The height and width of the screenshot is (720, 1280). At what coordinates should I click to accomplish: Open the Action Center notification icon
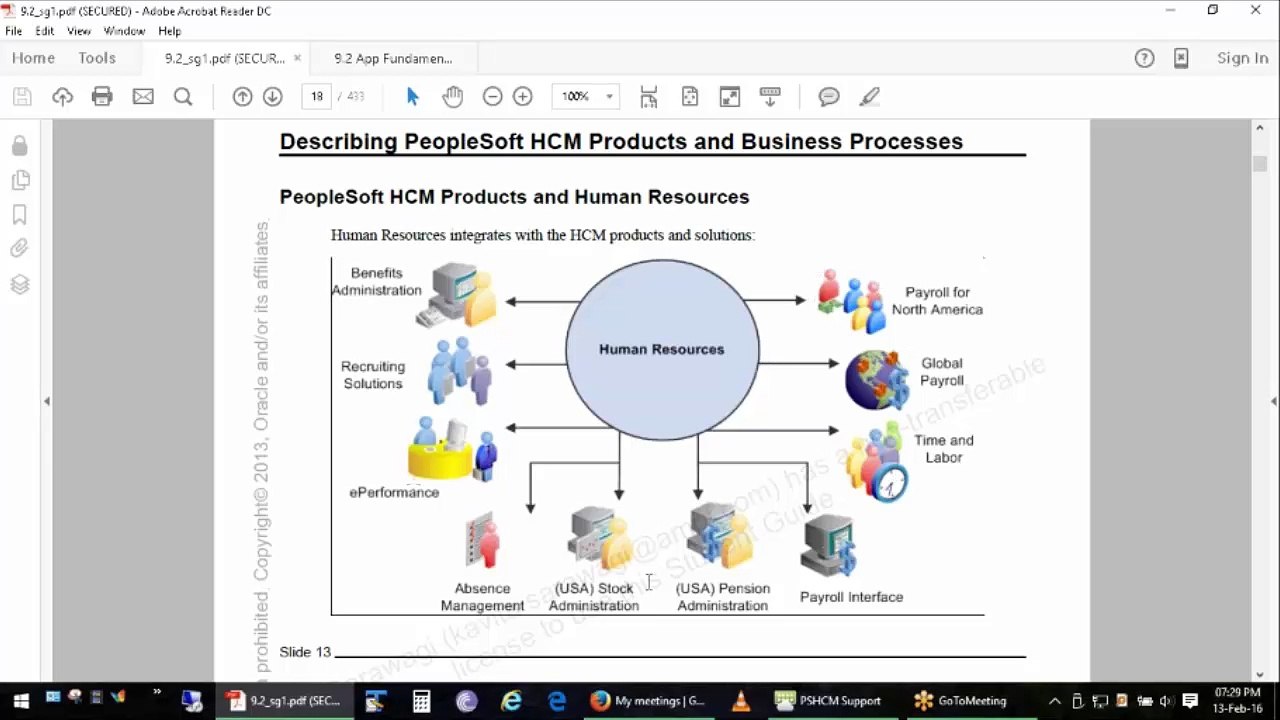(1190, 701)
